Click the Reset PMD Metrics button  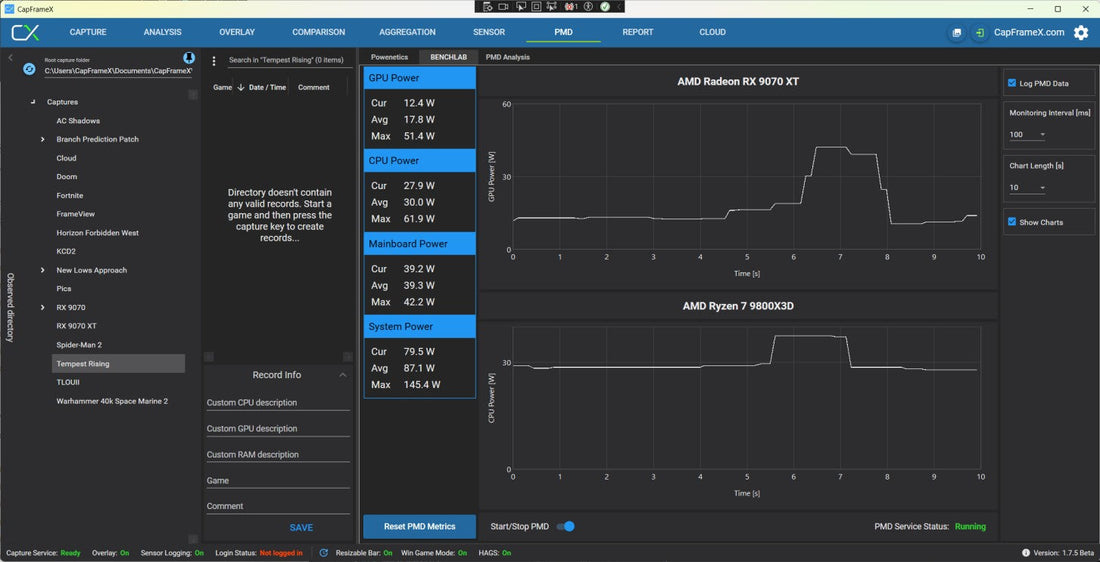coord(419,526)
